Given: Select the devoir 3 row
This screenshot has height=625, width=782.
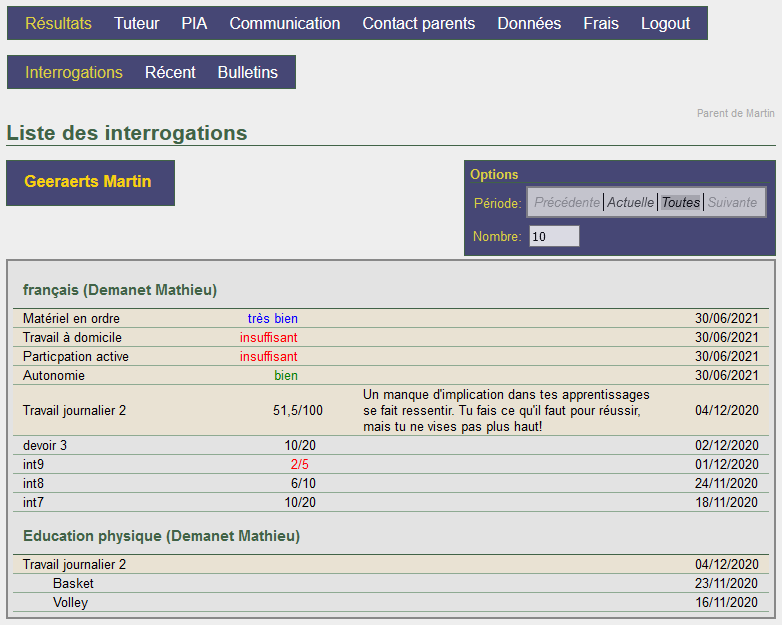Looking at the screenshot, I should click(x=391, y=445).
